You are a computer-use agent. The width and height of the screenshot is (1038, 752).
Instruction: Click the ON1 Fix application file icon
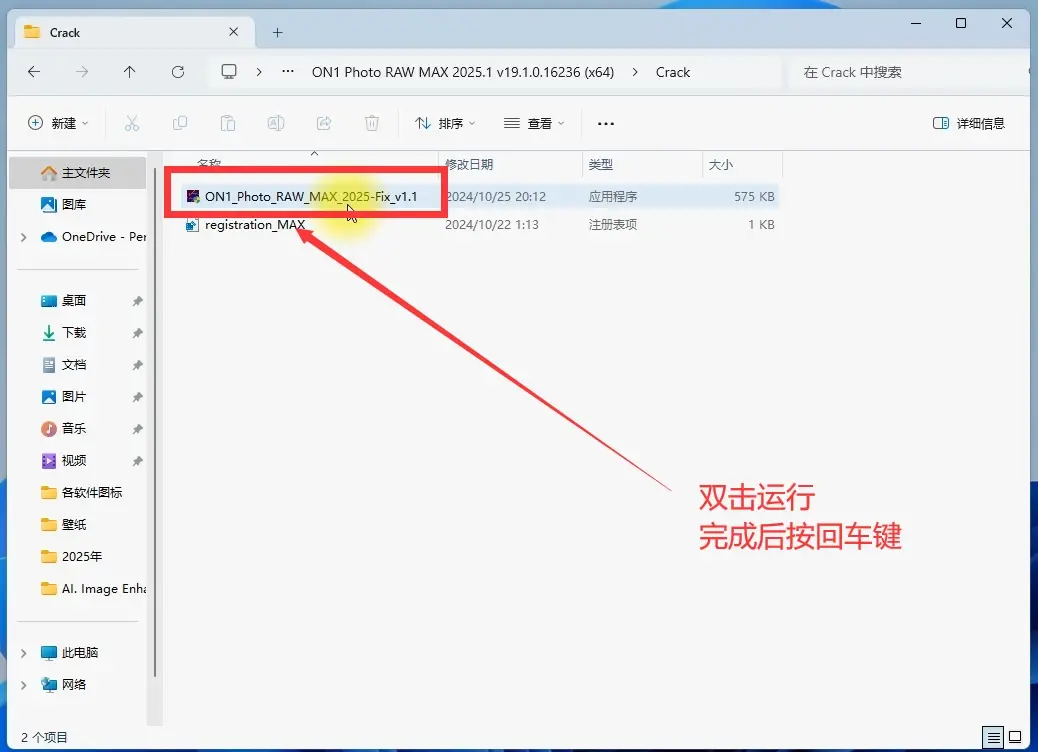click(x=193, y=197)
